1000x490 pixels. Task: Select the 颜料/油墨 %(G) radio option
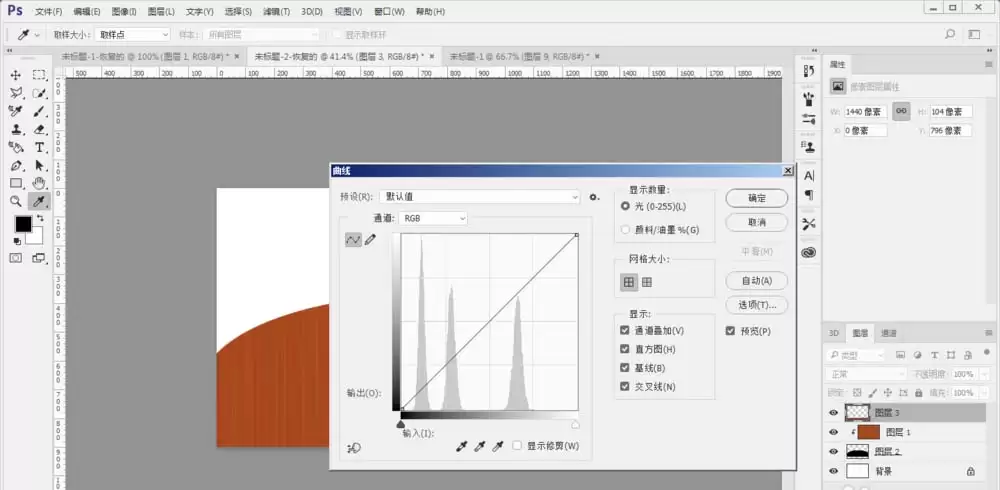click(x=625, y=230)
